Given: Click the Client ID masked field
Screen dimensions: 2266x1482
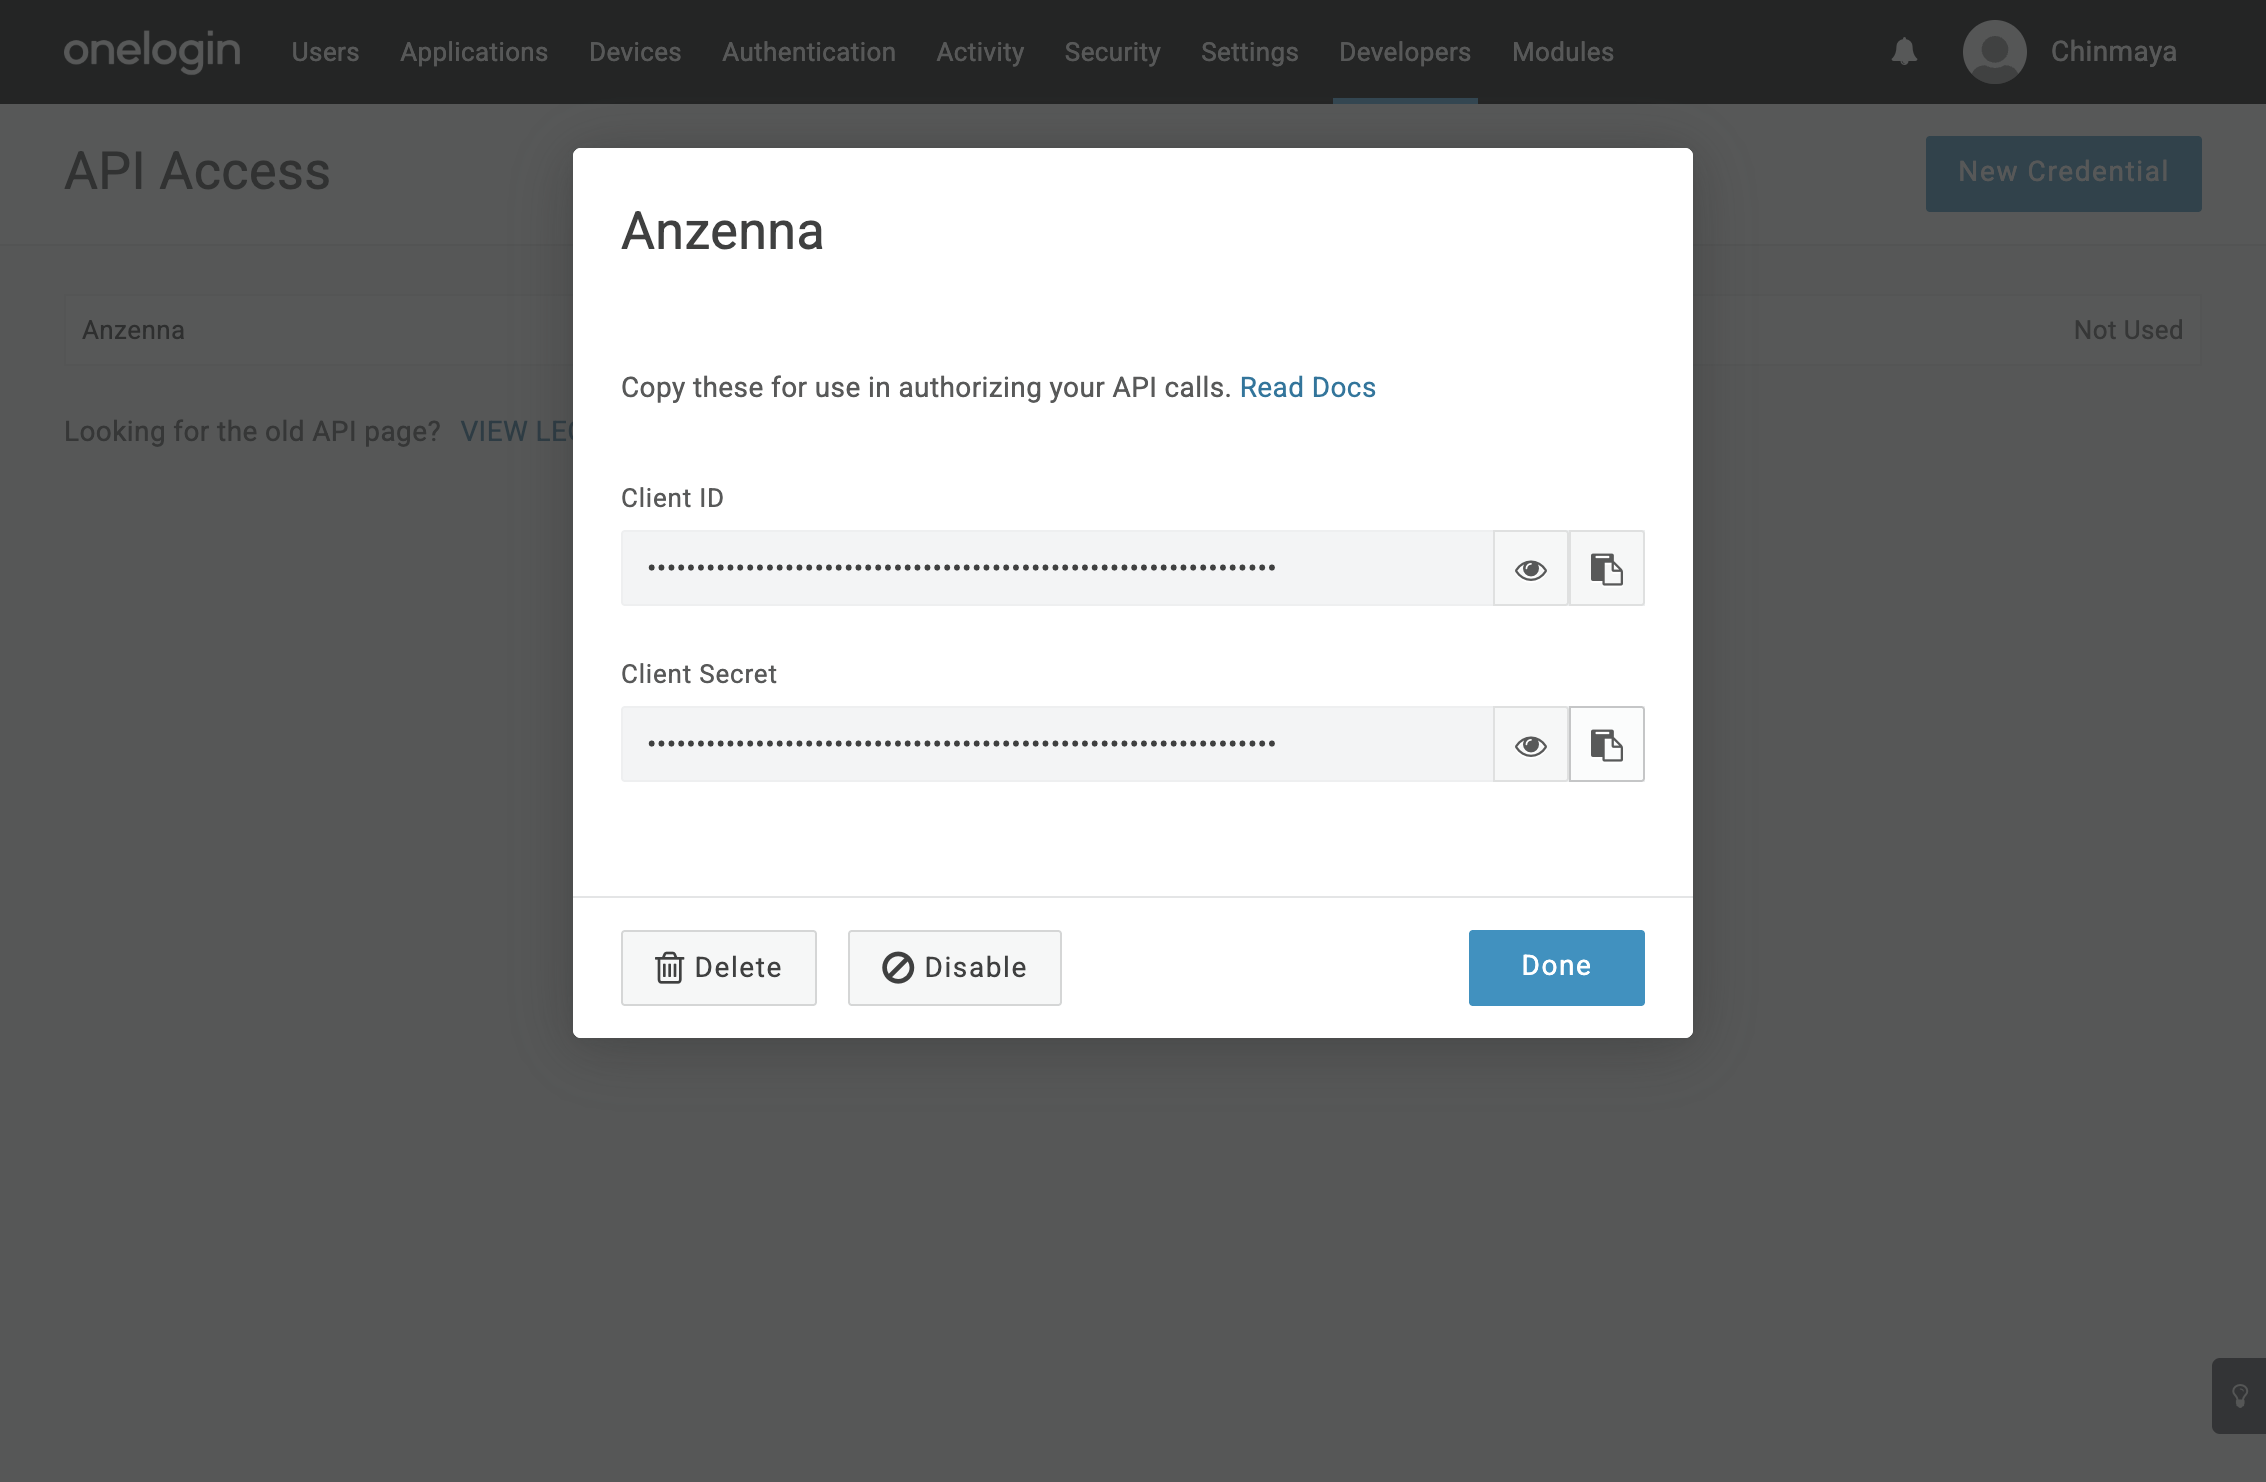Looking at the screenshot, I should [1056, 568].
